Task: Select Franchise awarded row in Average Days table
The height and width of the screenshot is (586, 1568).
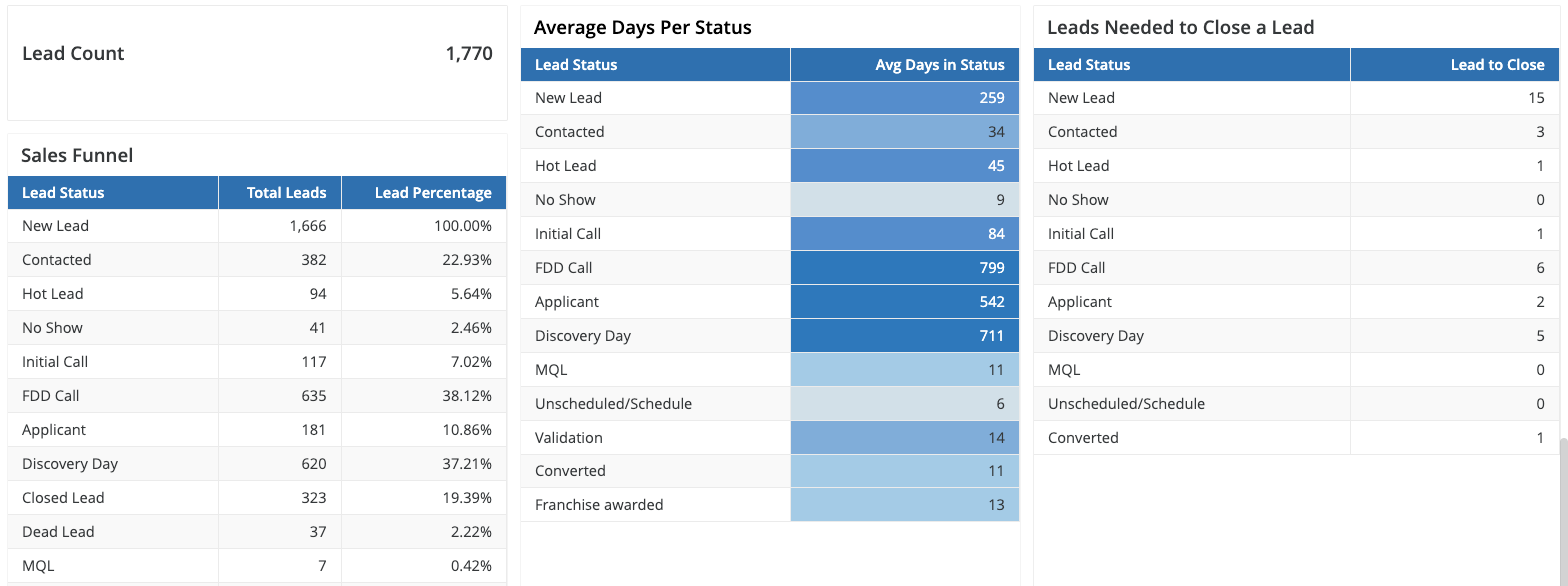Action: [599, 505]
